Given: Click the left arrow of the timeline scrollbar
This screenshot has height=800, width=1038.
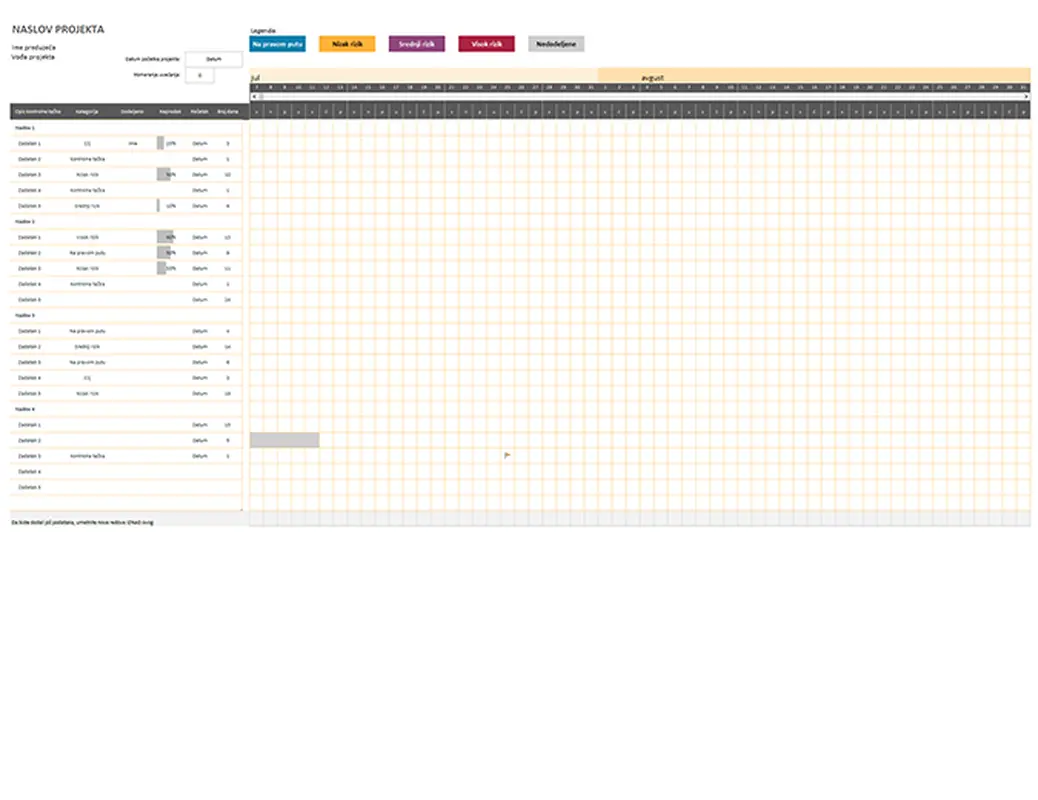Looking at the screenshot, I should coord(254,96).
